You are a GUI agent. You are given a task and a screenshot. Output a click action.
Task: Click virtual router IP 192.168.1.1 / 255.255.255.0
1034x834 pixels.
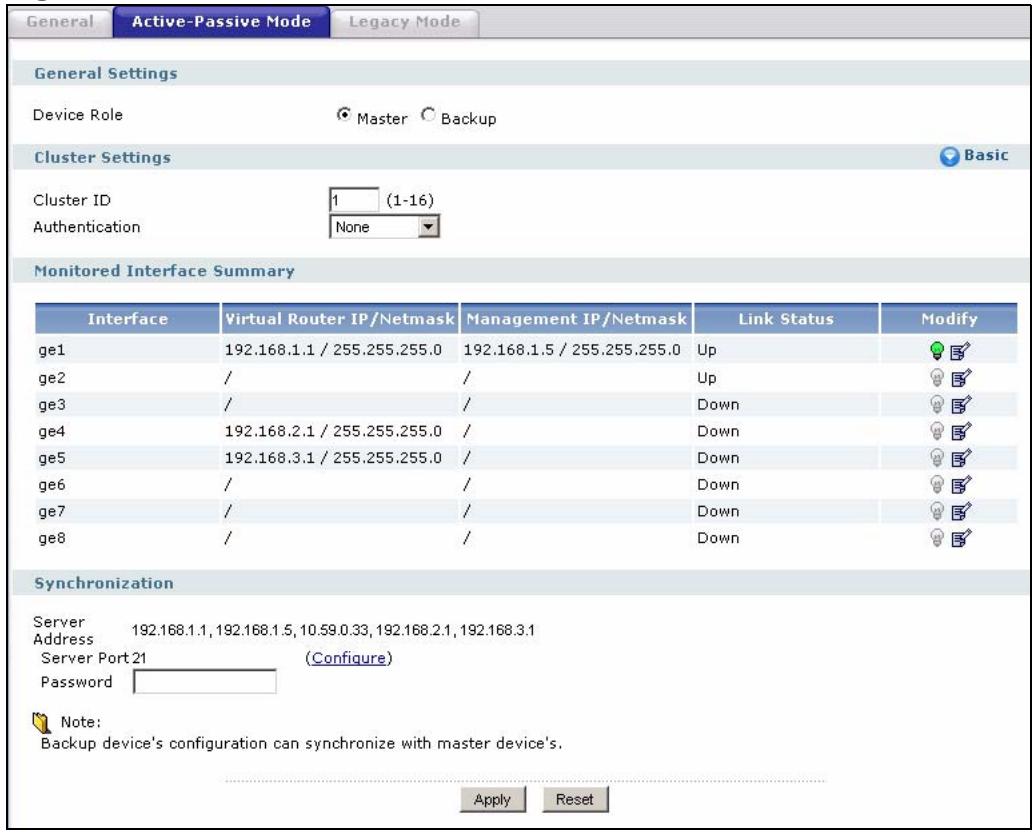333,349
